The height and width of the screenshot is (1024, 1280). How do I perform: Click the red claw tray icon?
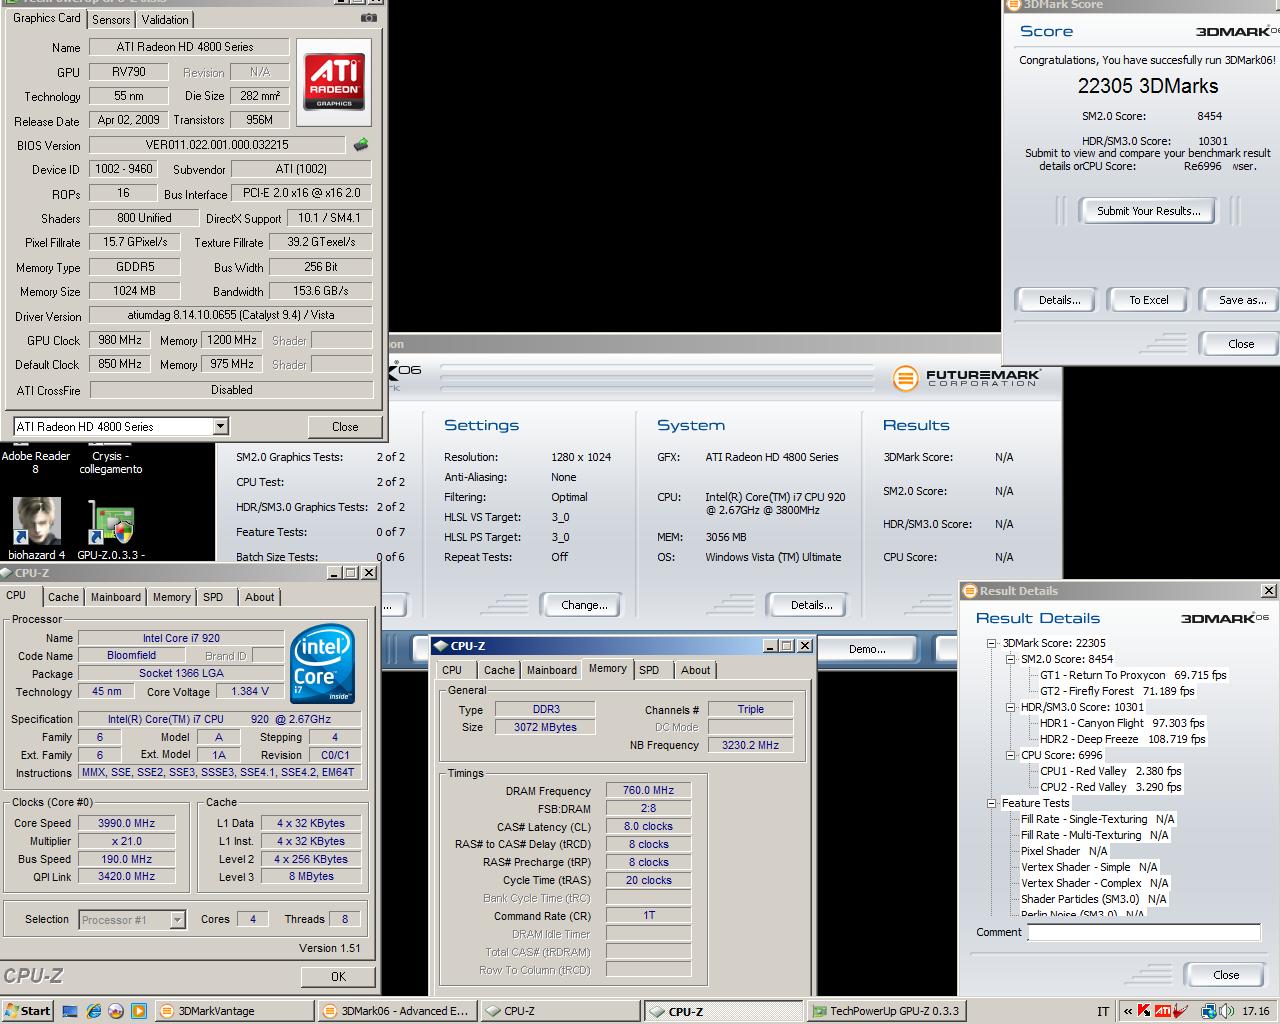(1181, 1011)
